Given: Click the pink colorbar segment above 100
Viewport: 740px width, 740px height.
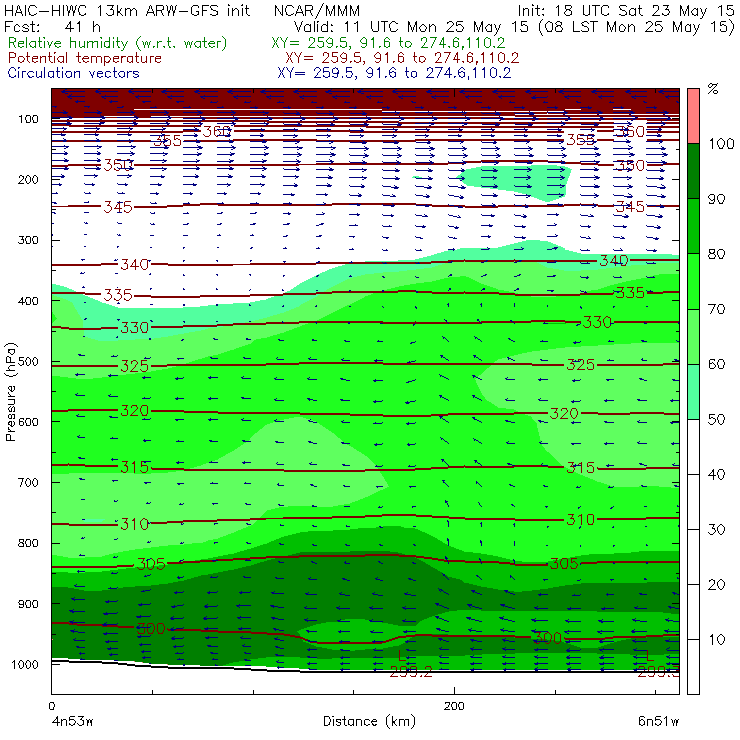Looking at the screenshot, I should [693, 116].
